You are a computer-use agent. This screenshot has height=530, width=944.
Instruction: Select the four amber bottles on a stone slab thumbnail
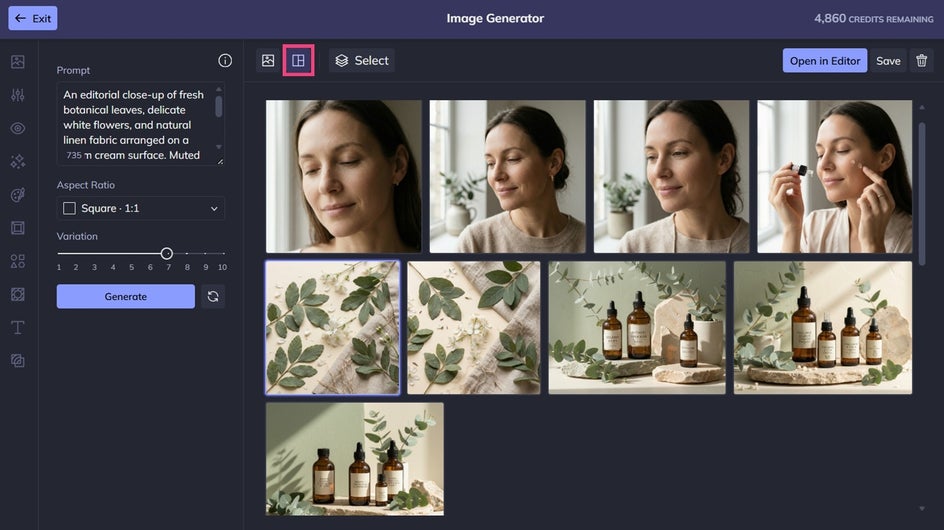coord(823,328)
